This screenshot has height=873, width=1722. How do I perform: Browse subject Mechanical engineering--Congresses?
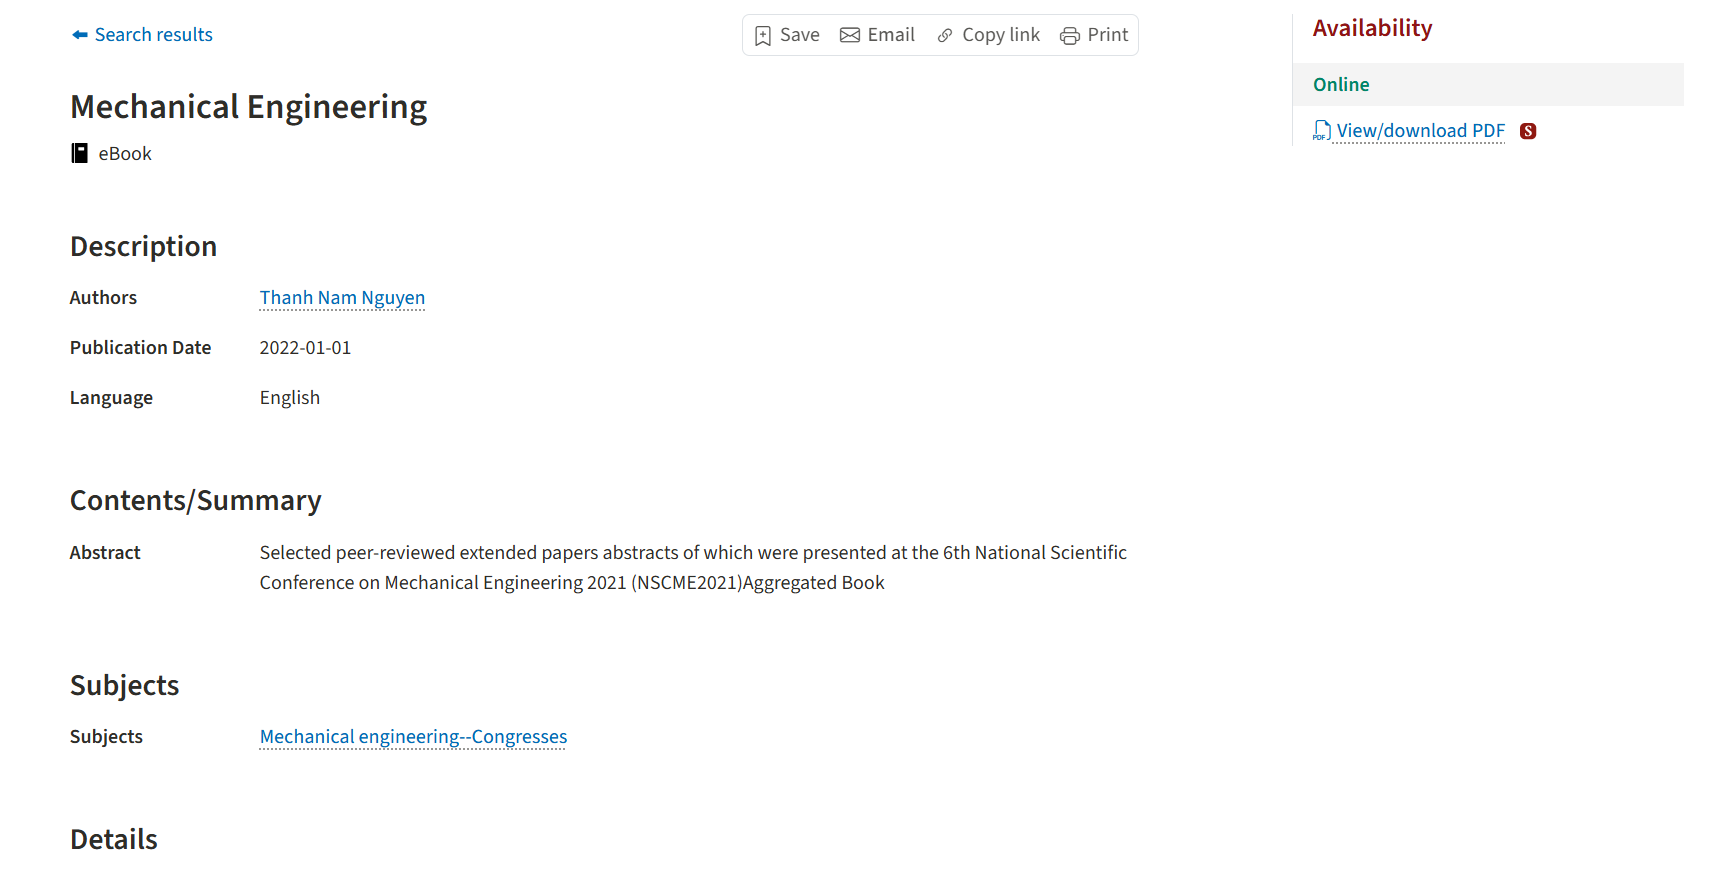pyautogui.click(x=412, y=736)
